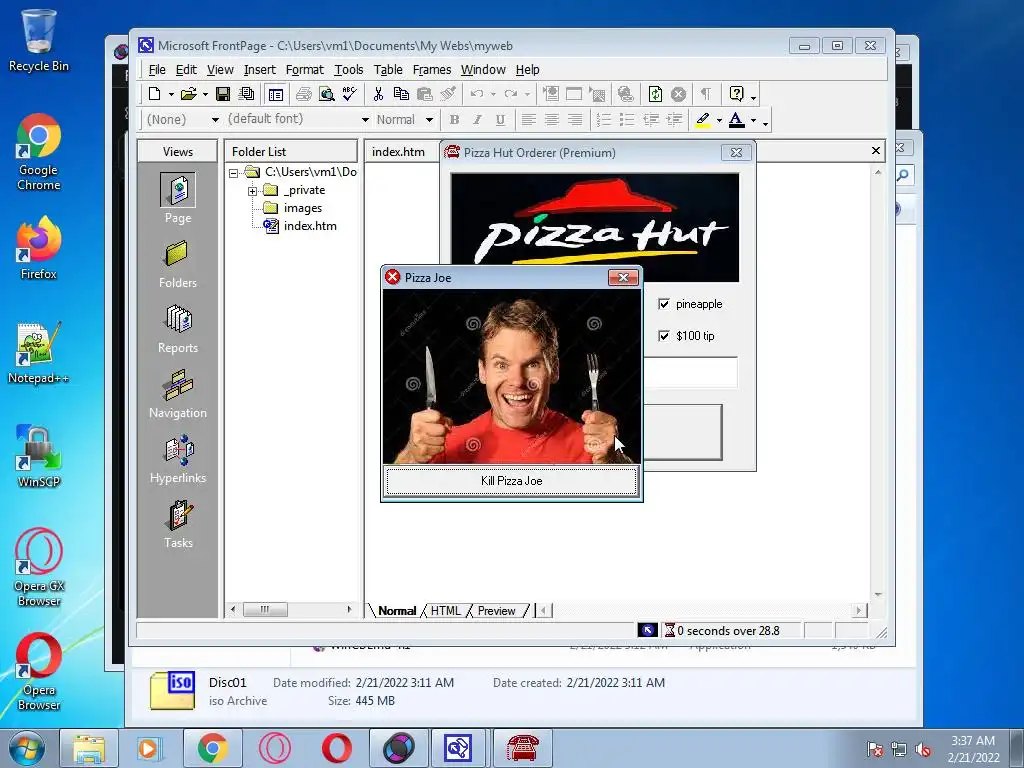The height and width of the screenshot is (768, 1024).
Task: Open the Open file dropdown arrow
Action: tap(205, 95)
